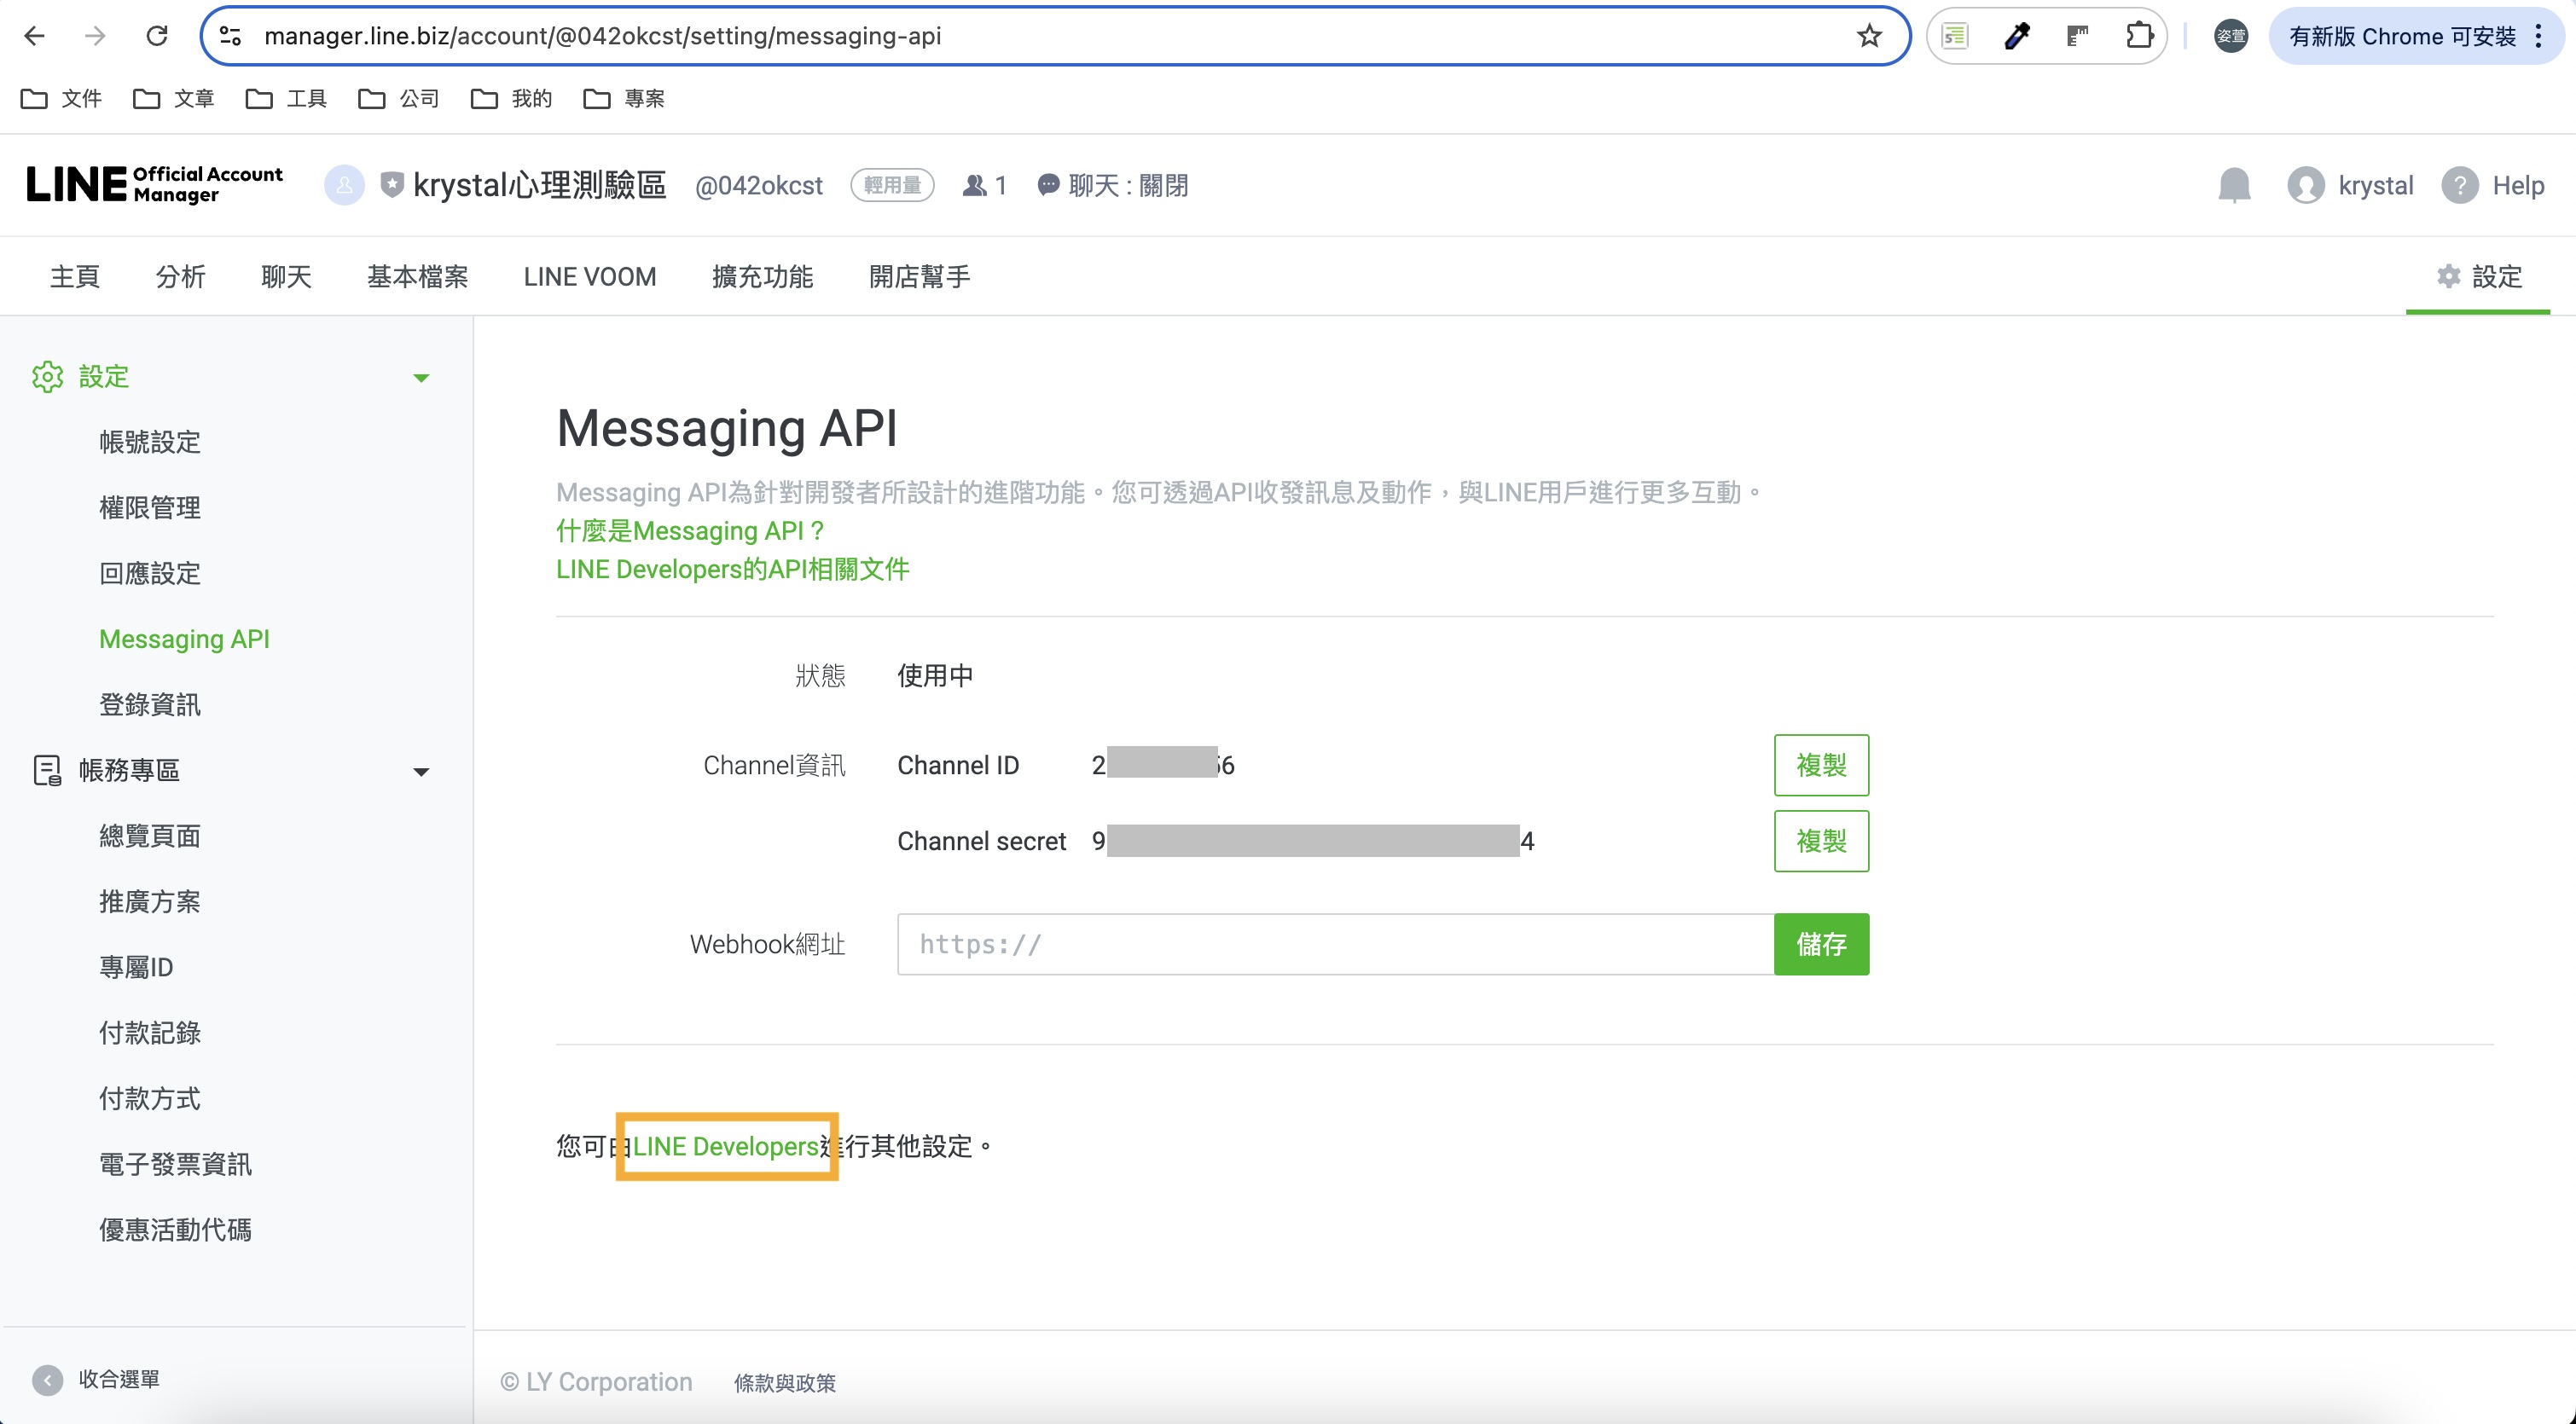Collapse the sidebar with 收合選單 arrow
The width and height of the screenshot is (2576, 1424).
point(47,1380)
